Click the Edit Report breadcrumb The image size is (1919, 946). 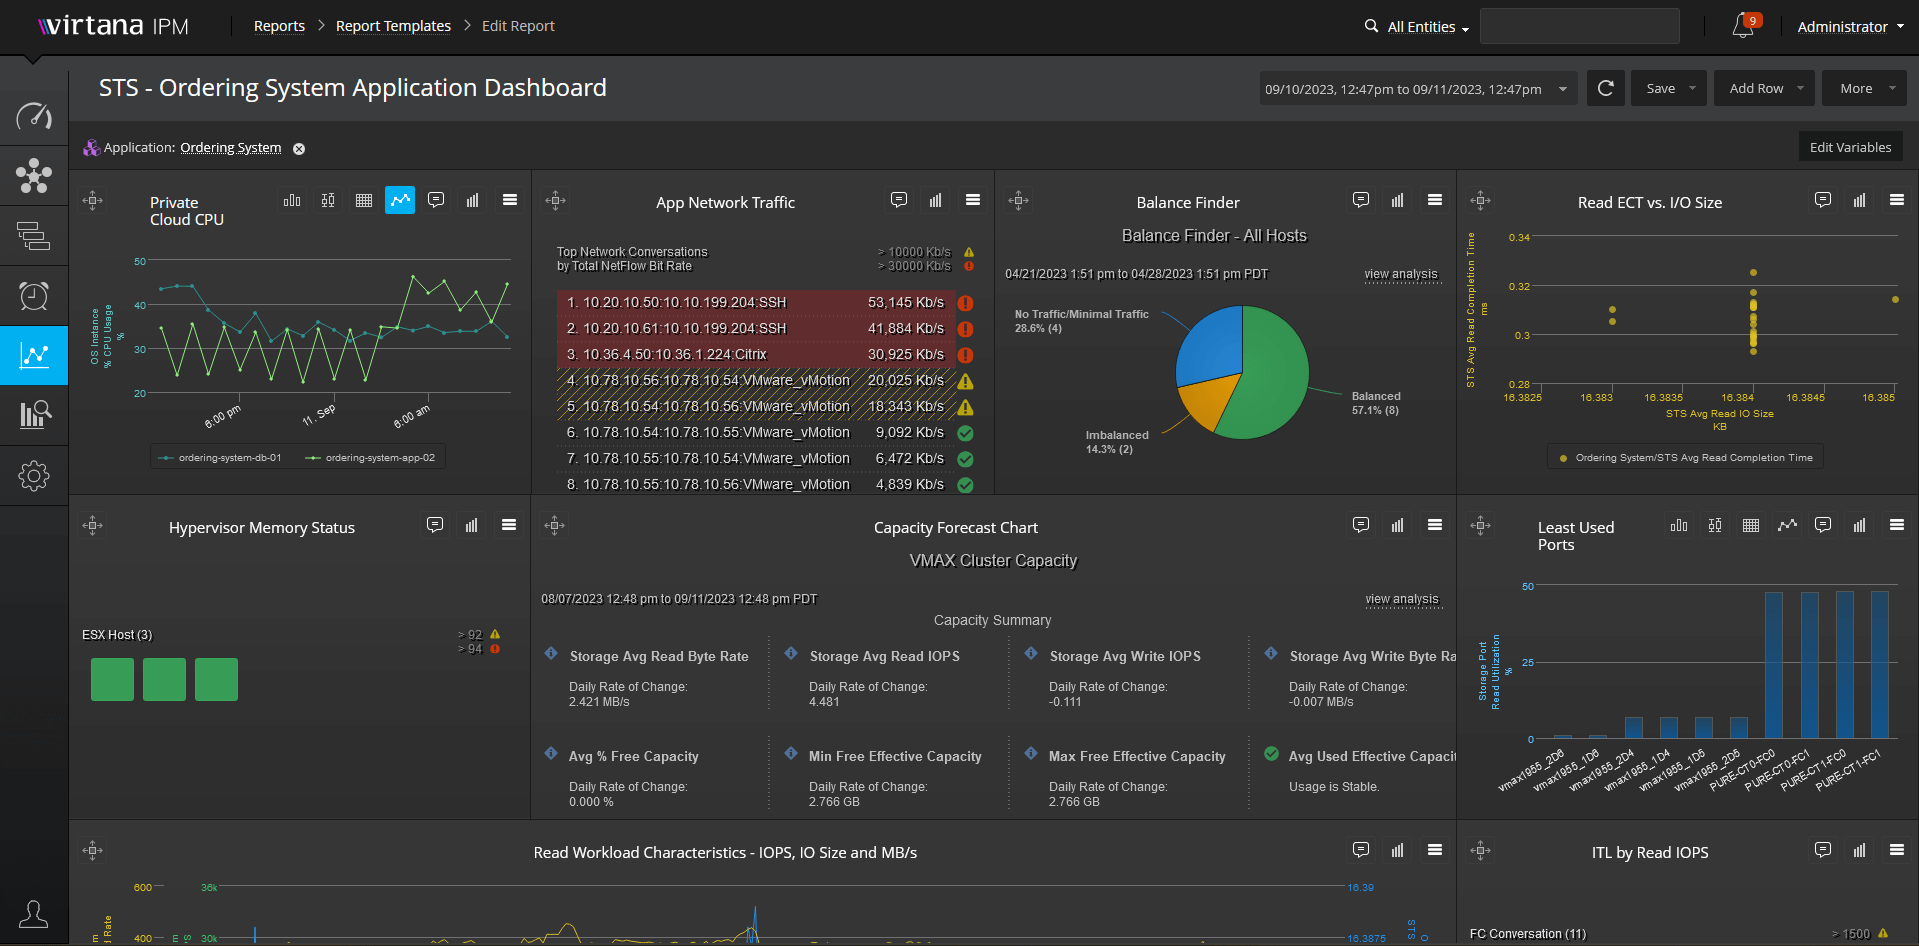click(518, 26)
